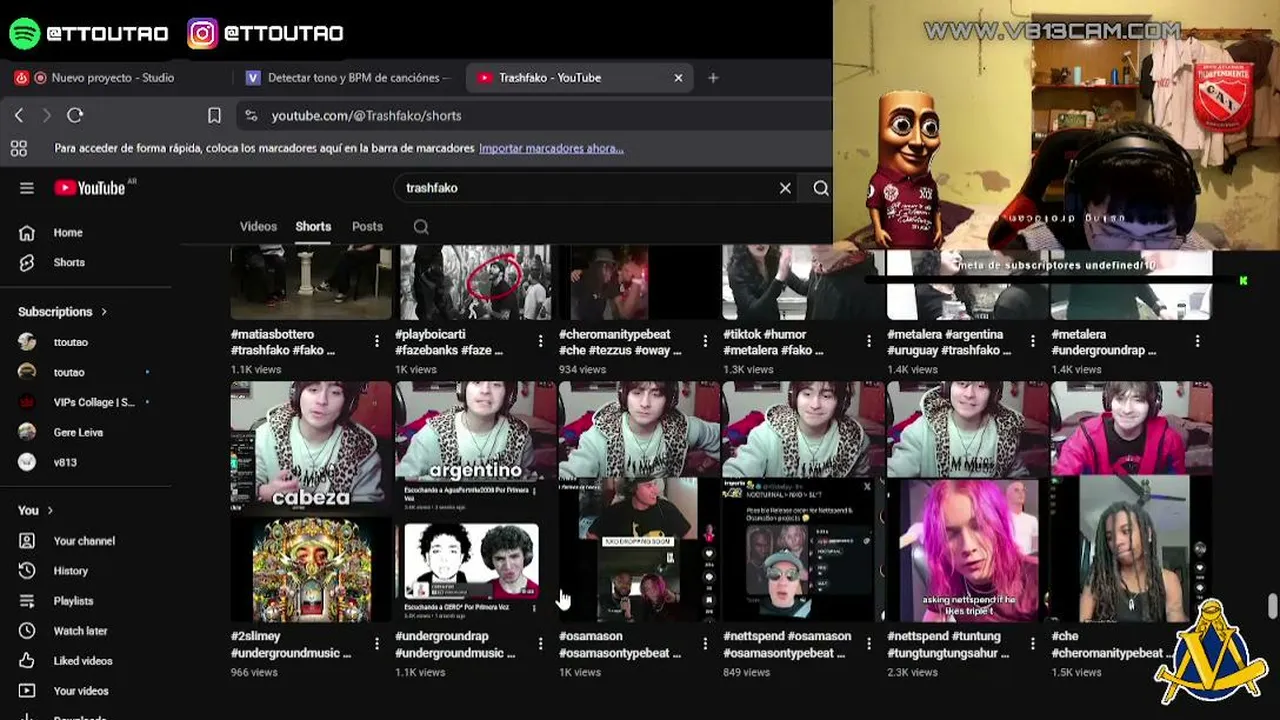Open options for the #undergroundrap #undergroundmusic short
The width and height of the screenshot is (1280, 720).
(x=540, y=644)
